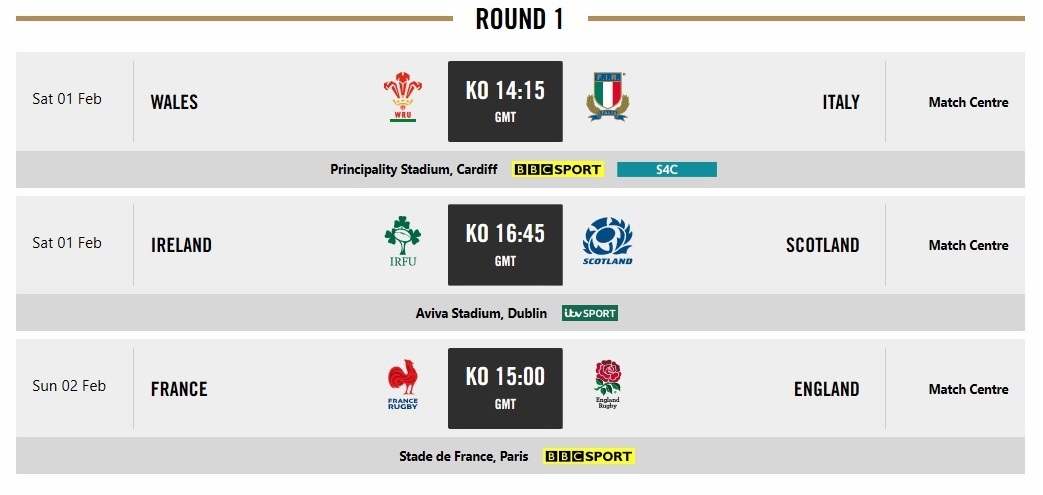Click the Principality Stadium, Cardiff venue text

[414, 170]
